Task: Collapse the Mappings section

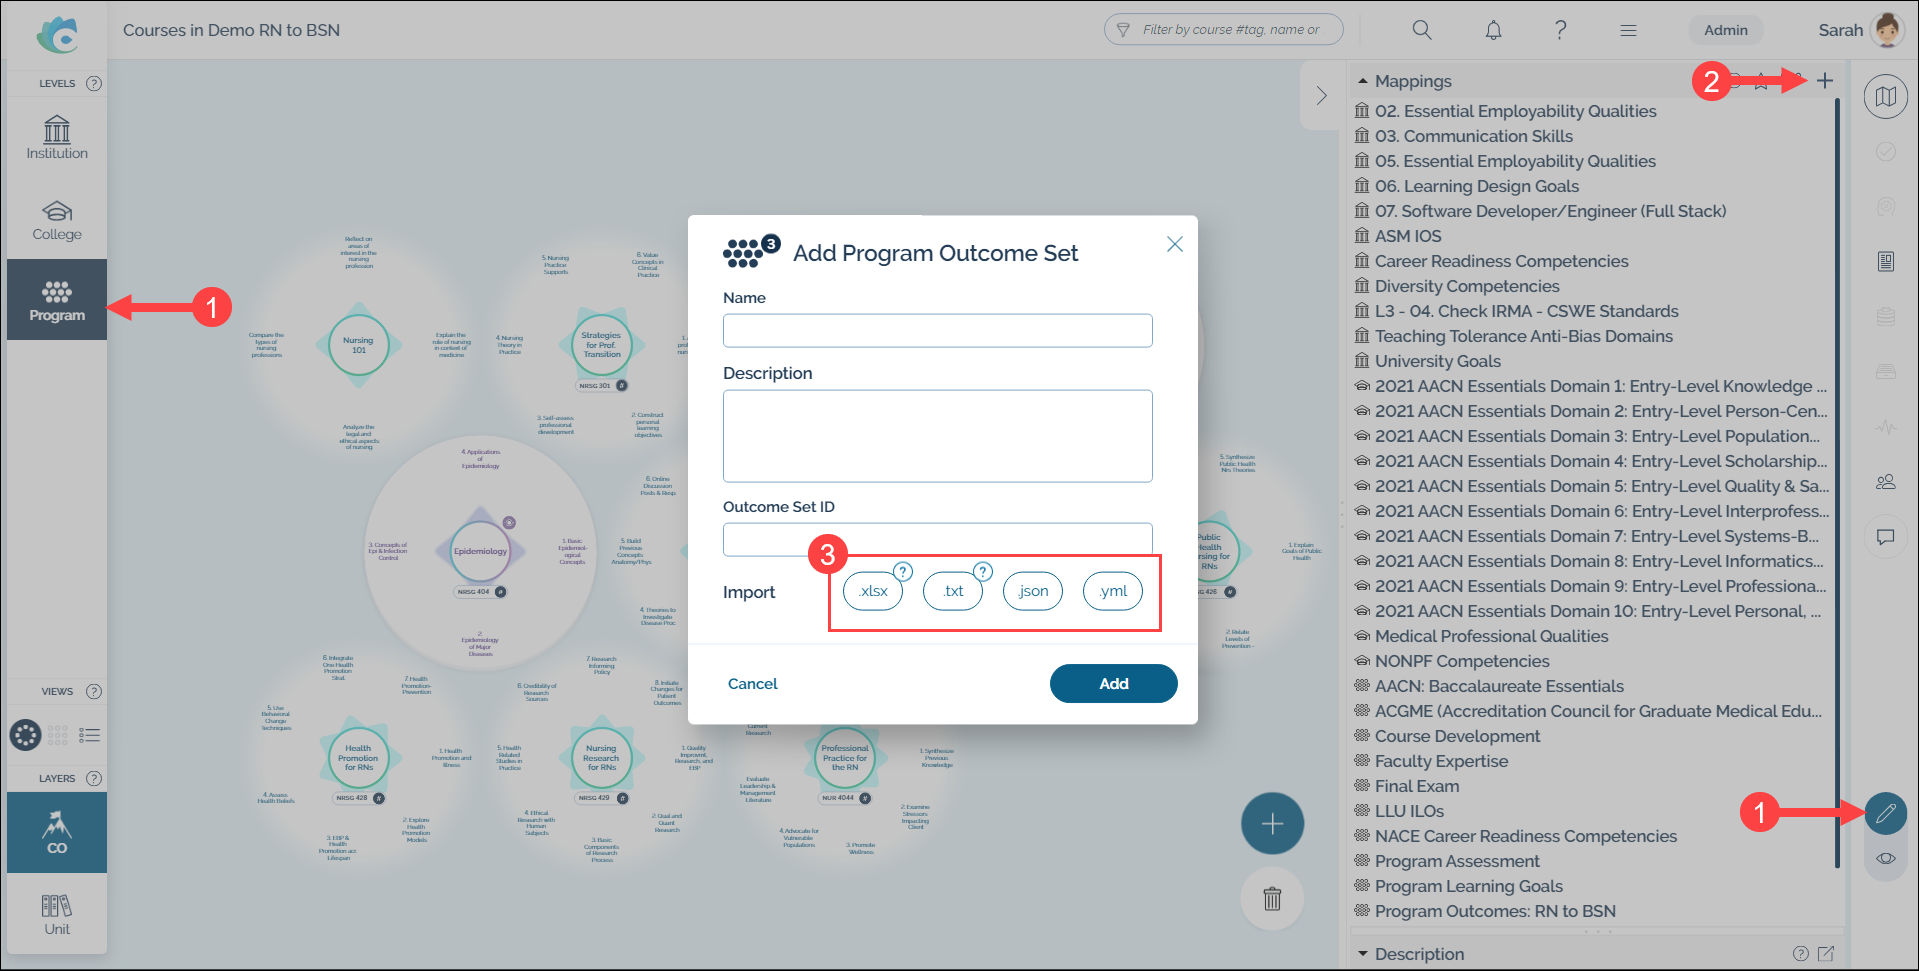Action: pyautogui.click(x=1363, y=81)
